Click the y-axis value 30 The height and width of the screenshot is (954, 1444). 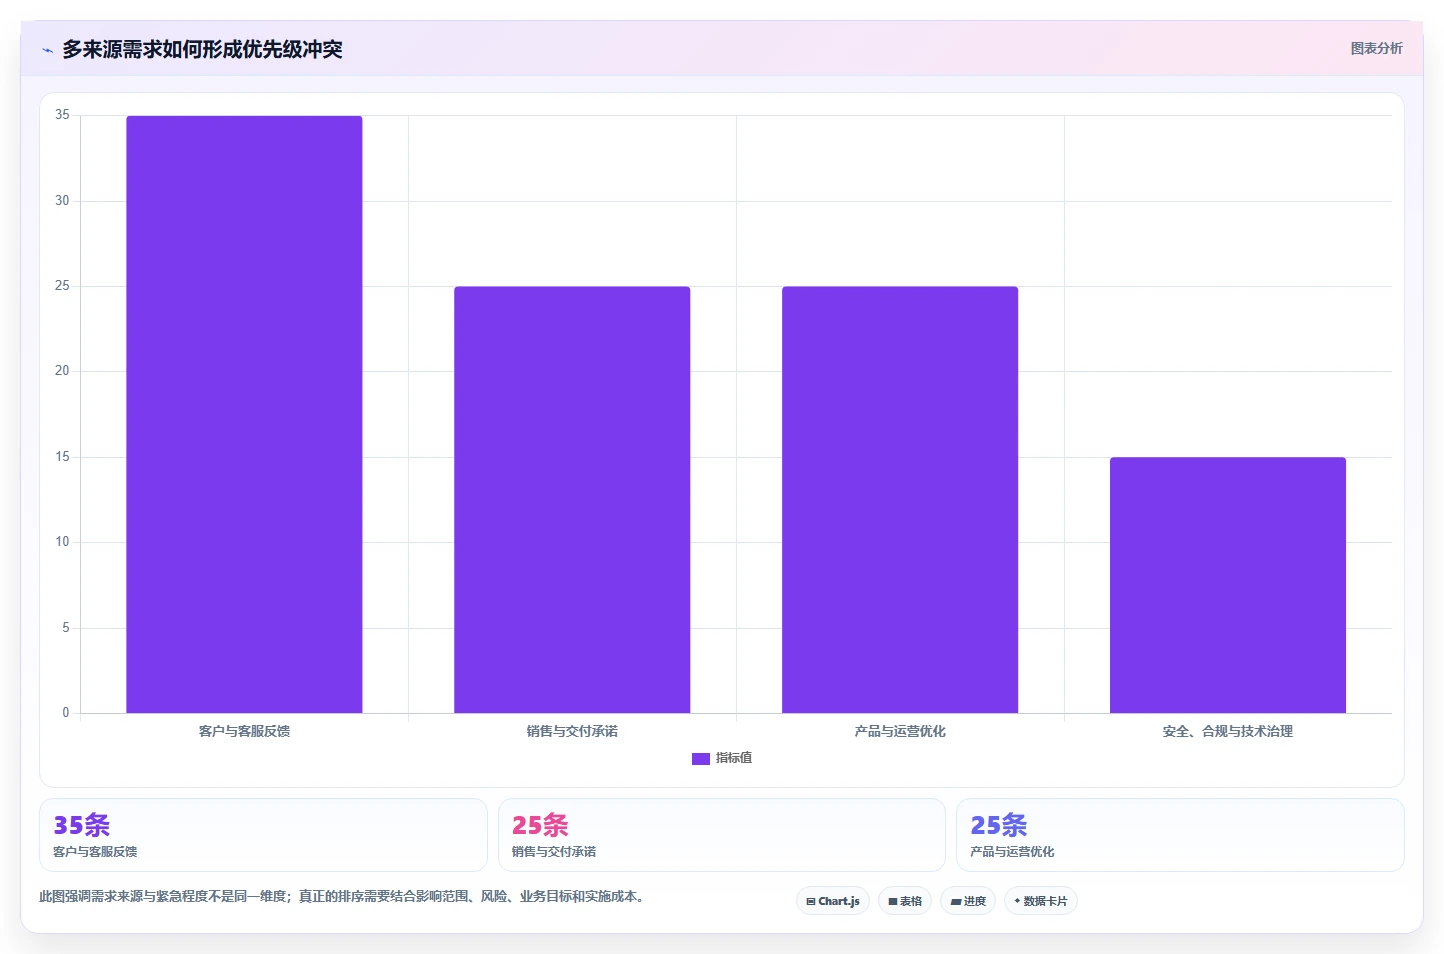[x=62, y=201]
